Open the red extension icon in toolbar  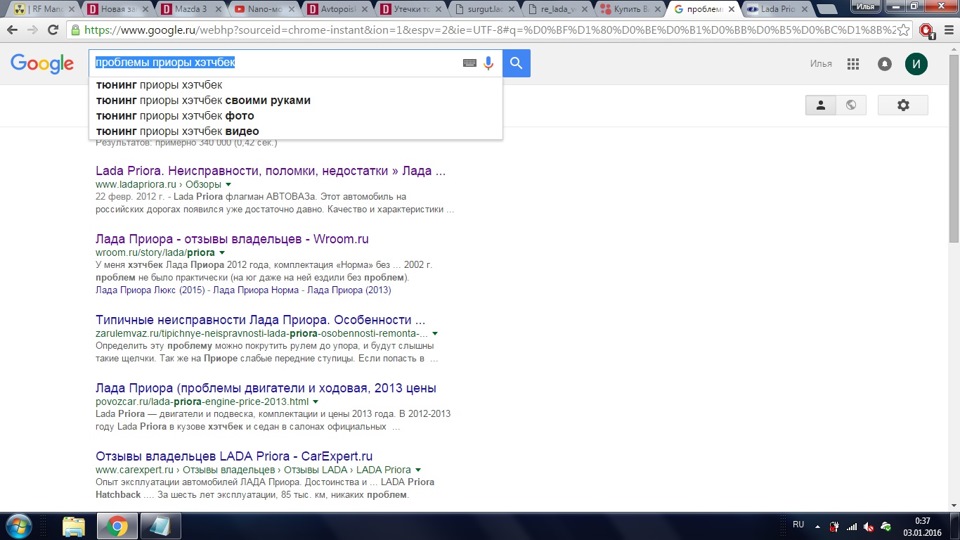926,30
